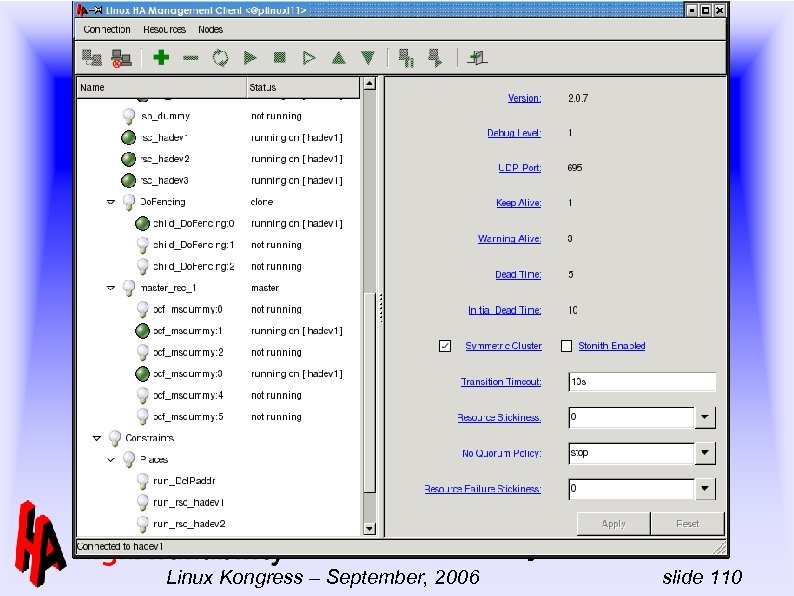Click the bulb icon of the Places node
This screenshot has height=596, width=794.
[x=129, y=460]
